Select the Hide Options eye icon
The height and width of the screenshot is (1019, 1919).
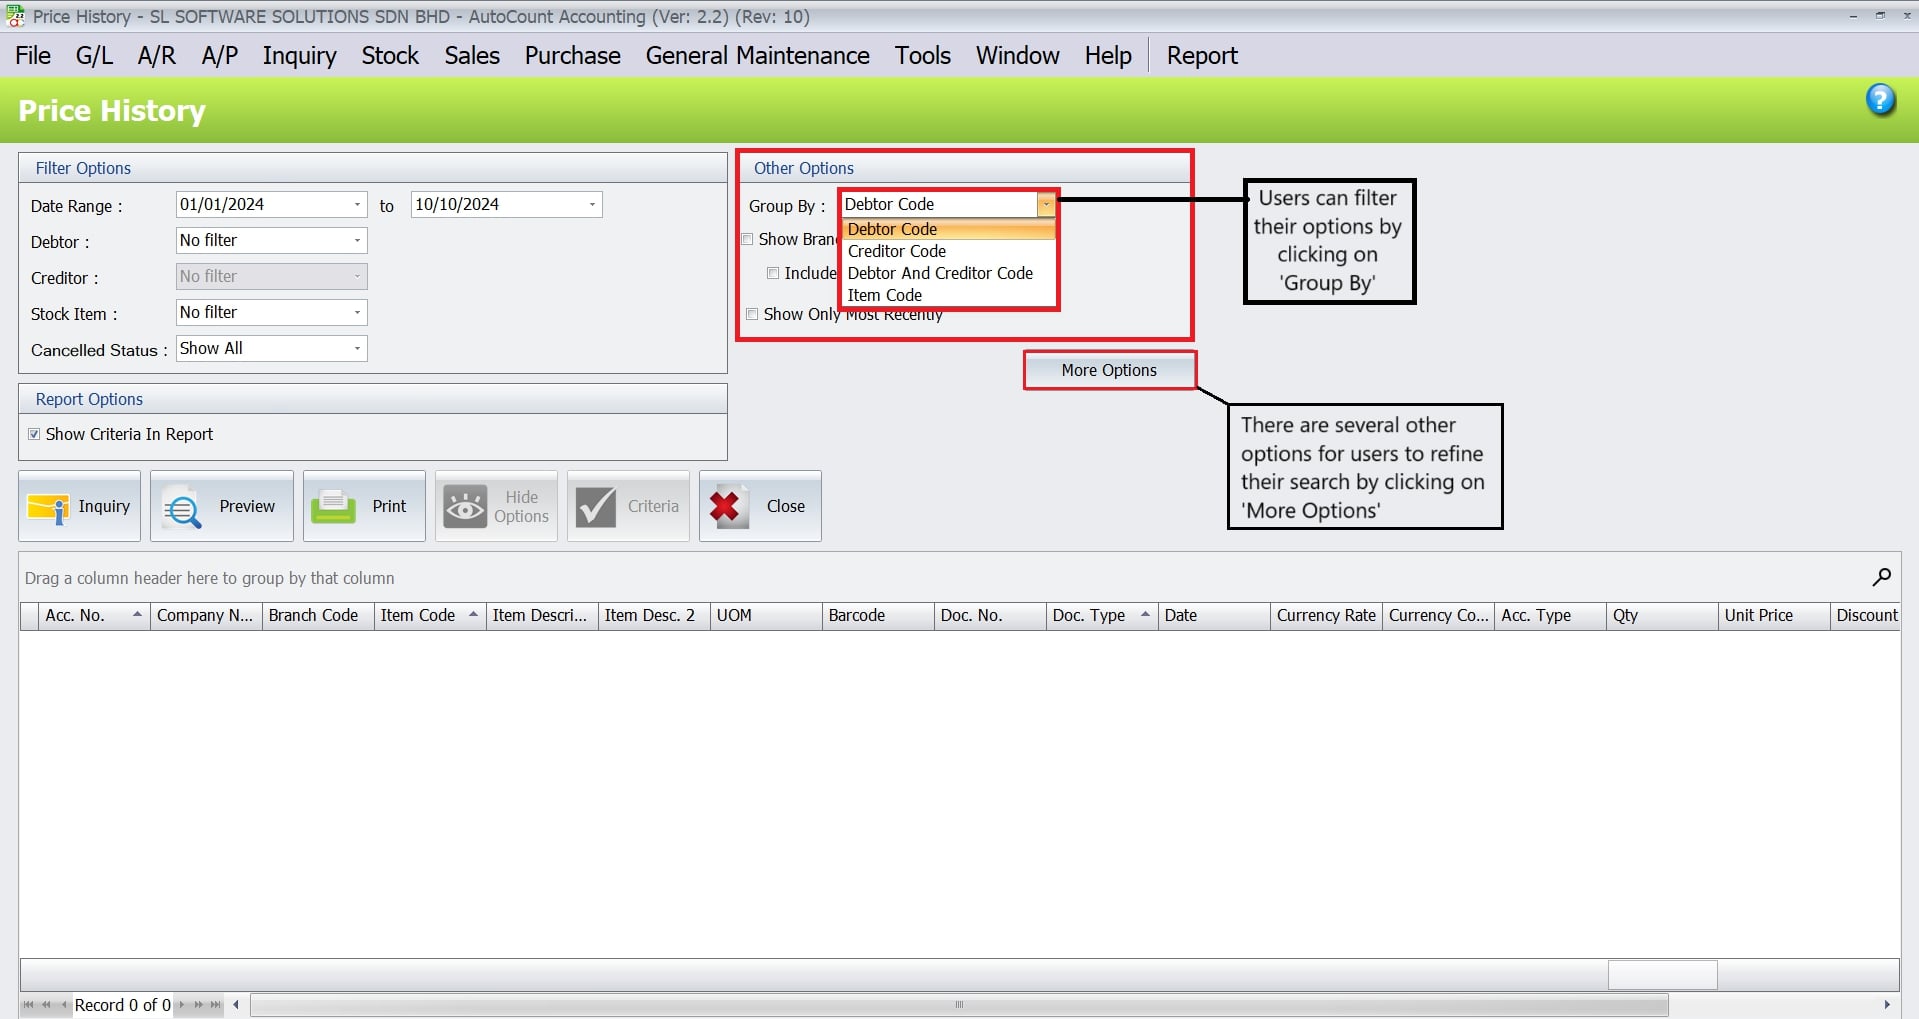click(466, 506)
